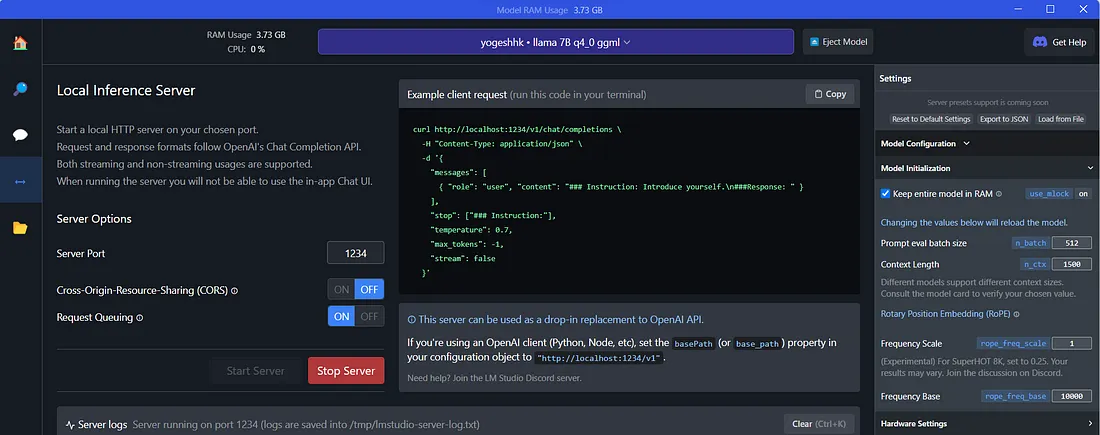Viewport: 1100px width, 435px height.
Task: Click the Settings panel heading
Action: (895, 79)
